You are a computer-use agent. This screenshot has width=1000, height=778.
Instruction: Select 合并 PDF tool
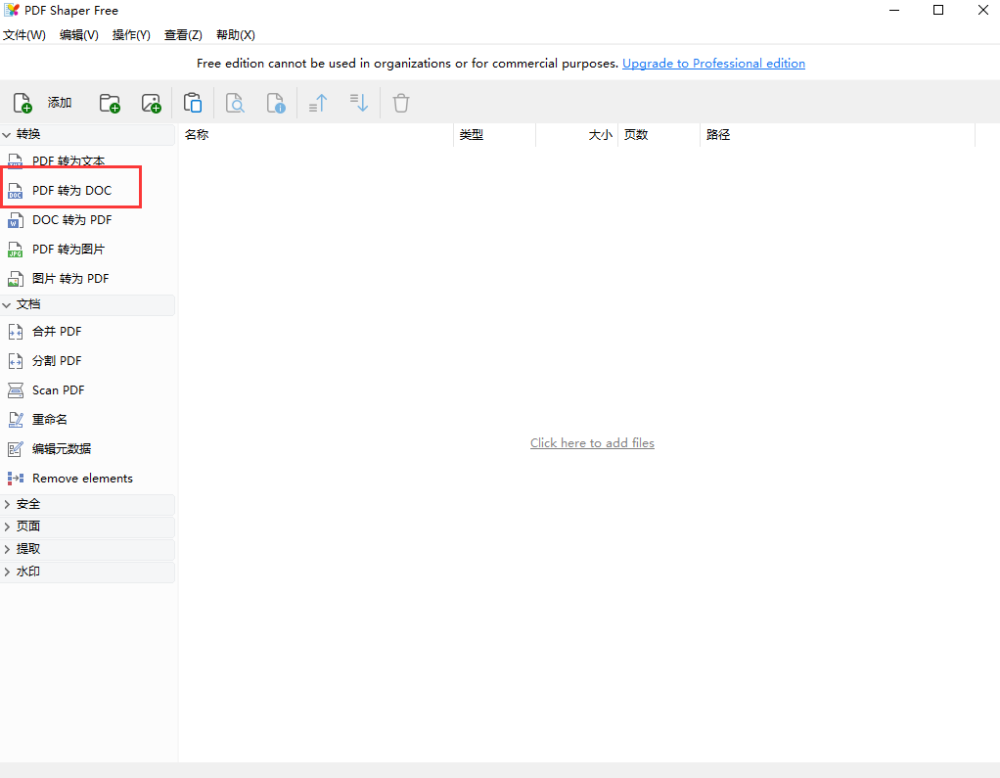click(57, 332)
